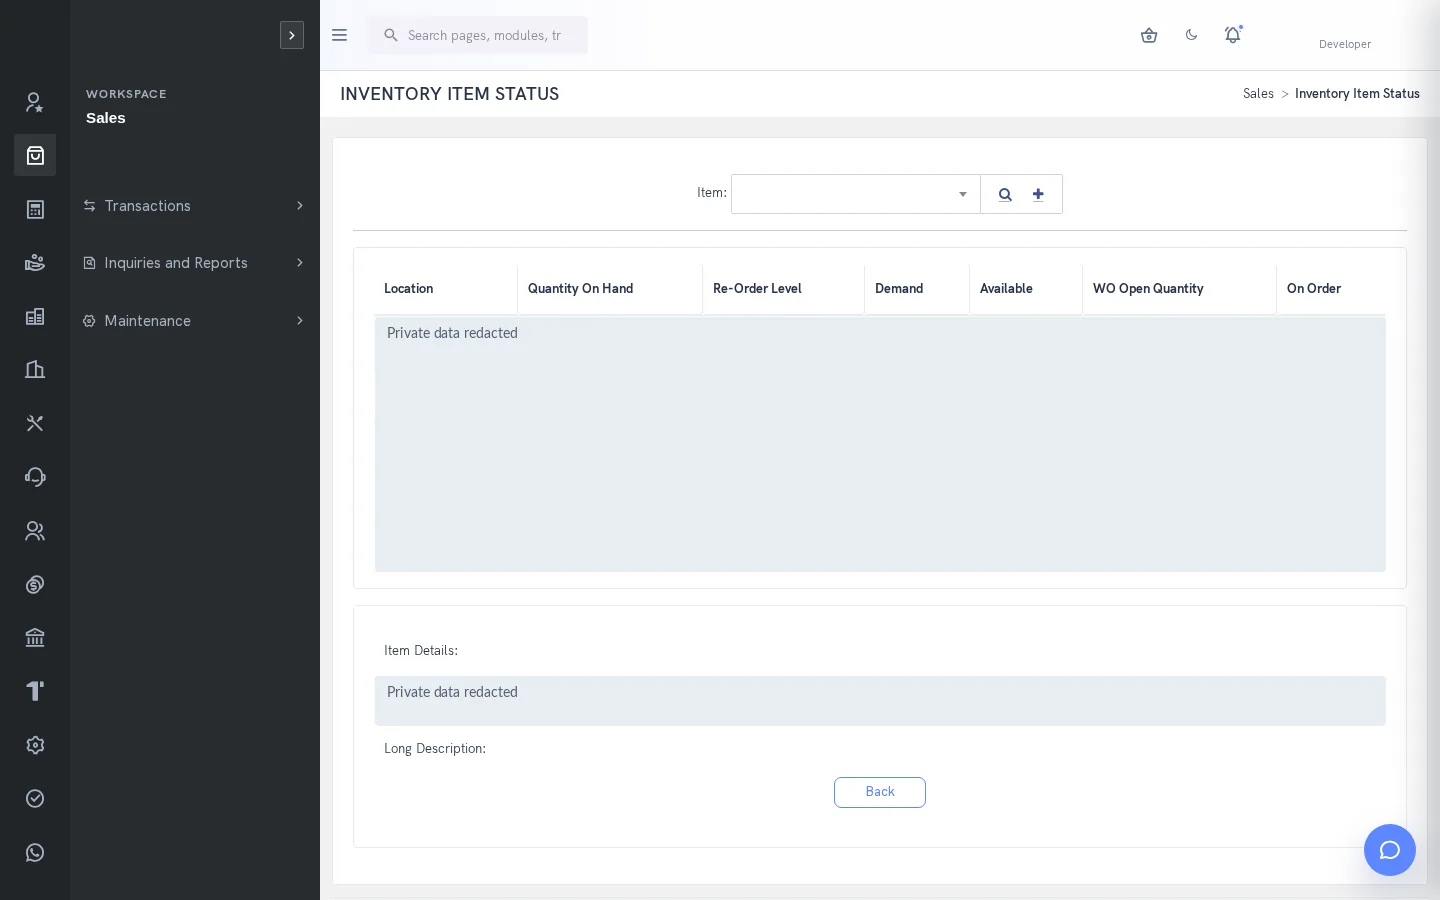The height and width of the screenshot is (900, 1440).
Task: Open the gear settings icon in sidebar
Action: [35, 745]
